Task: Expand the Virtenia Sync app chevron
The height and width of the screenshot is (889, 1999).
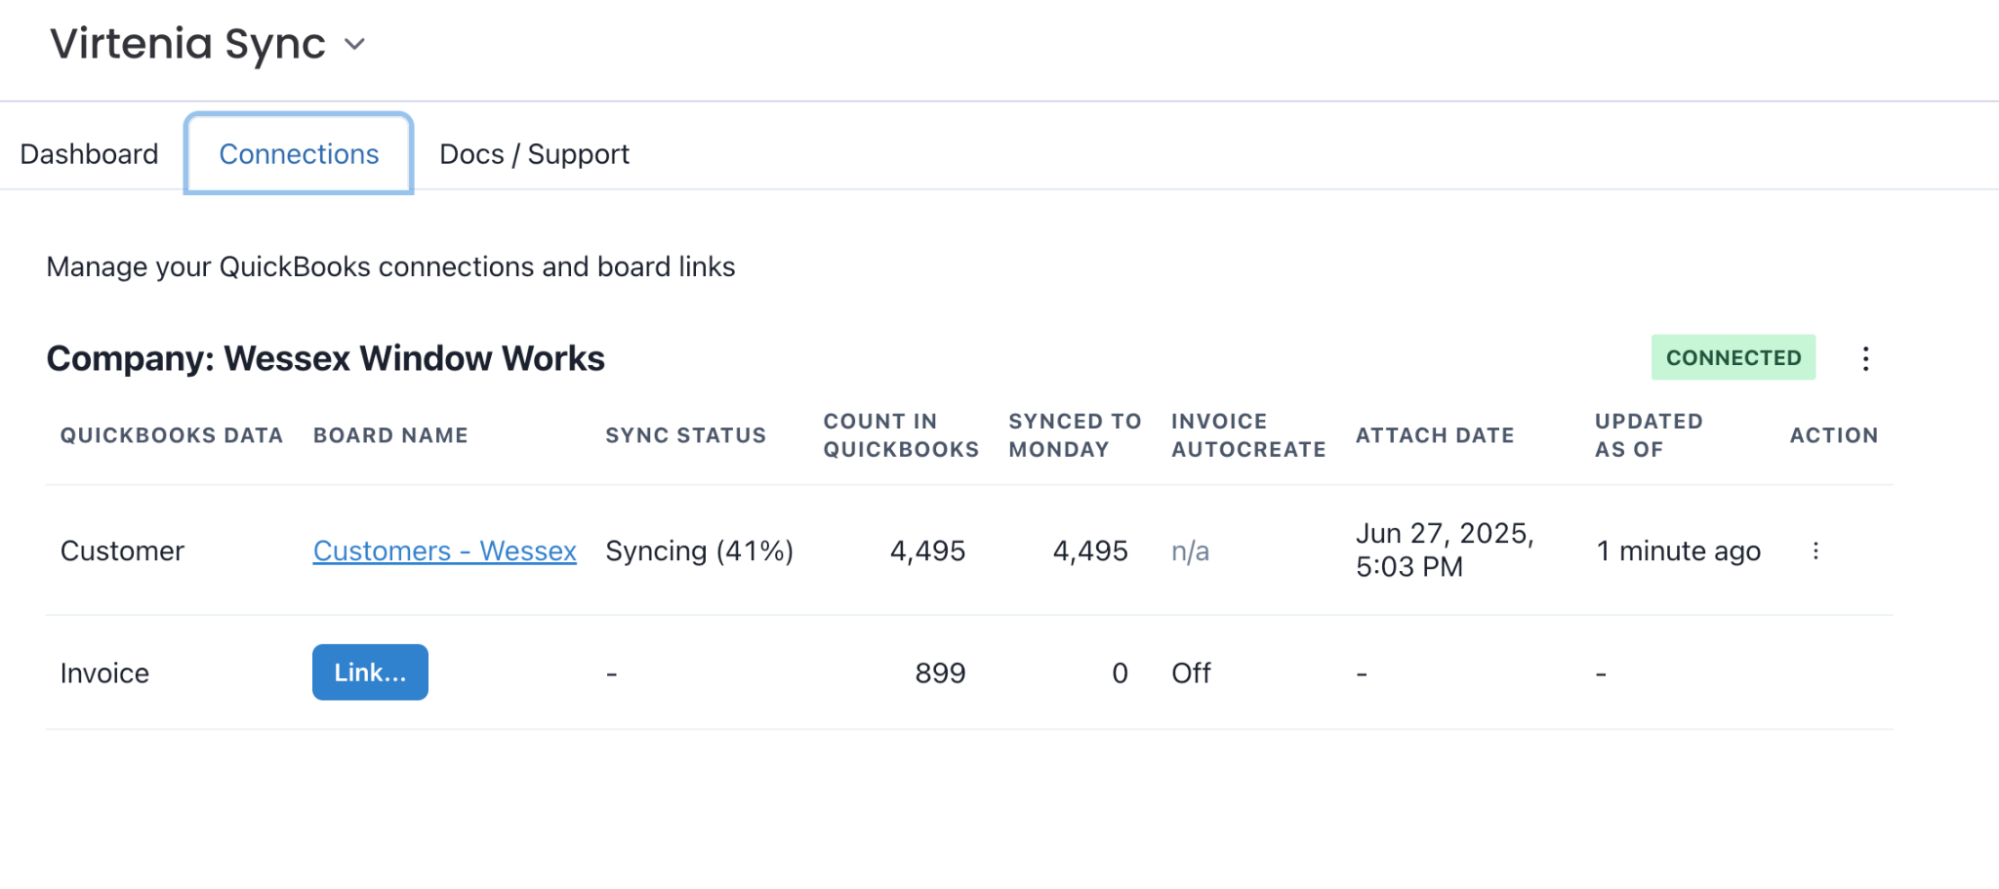Action: click(x=355, y=45)
